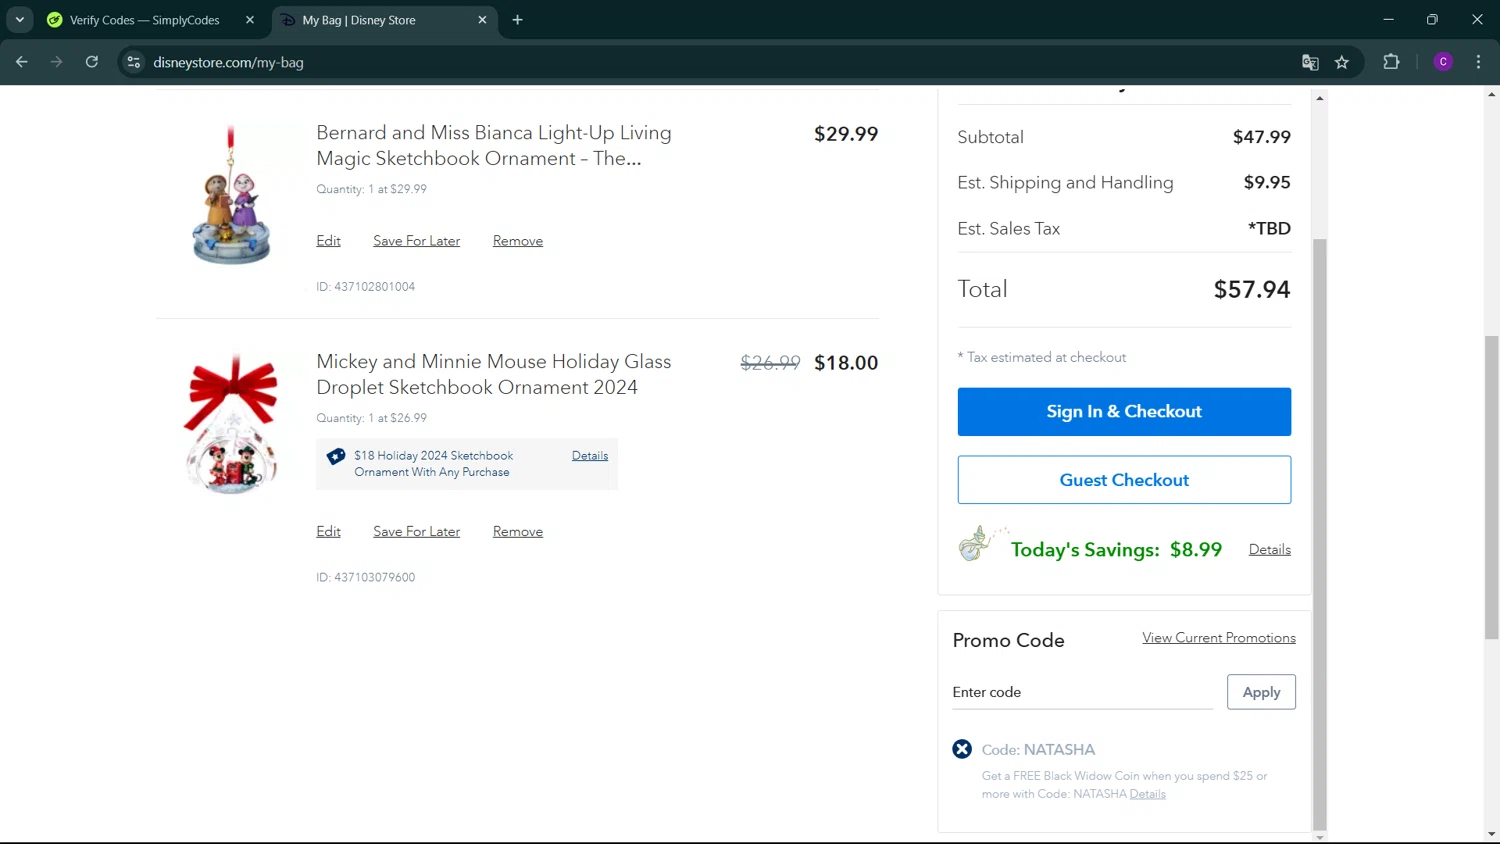
Task: Edit the Mickey and Minnie ornament
Action: pyautogui.click(x=328, y=532)
